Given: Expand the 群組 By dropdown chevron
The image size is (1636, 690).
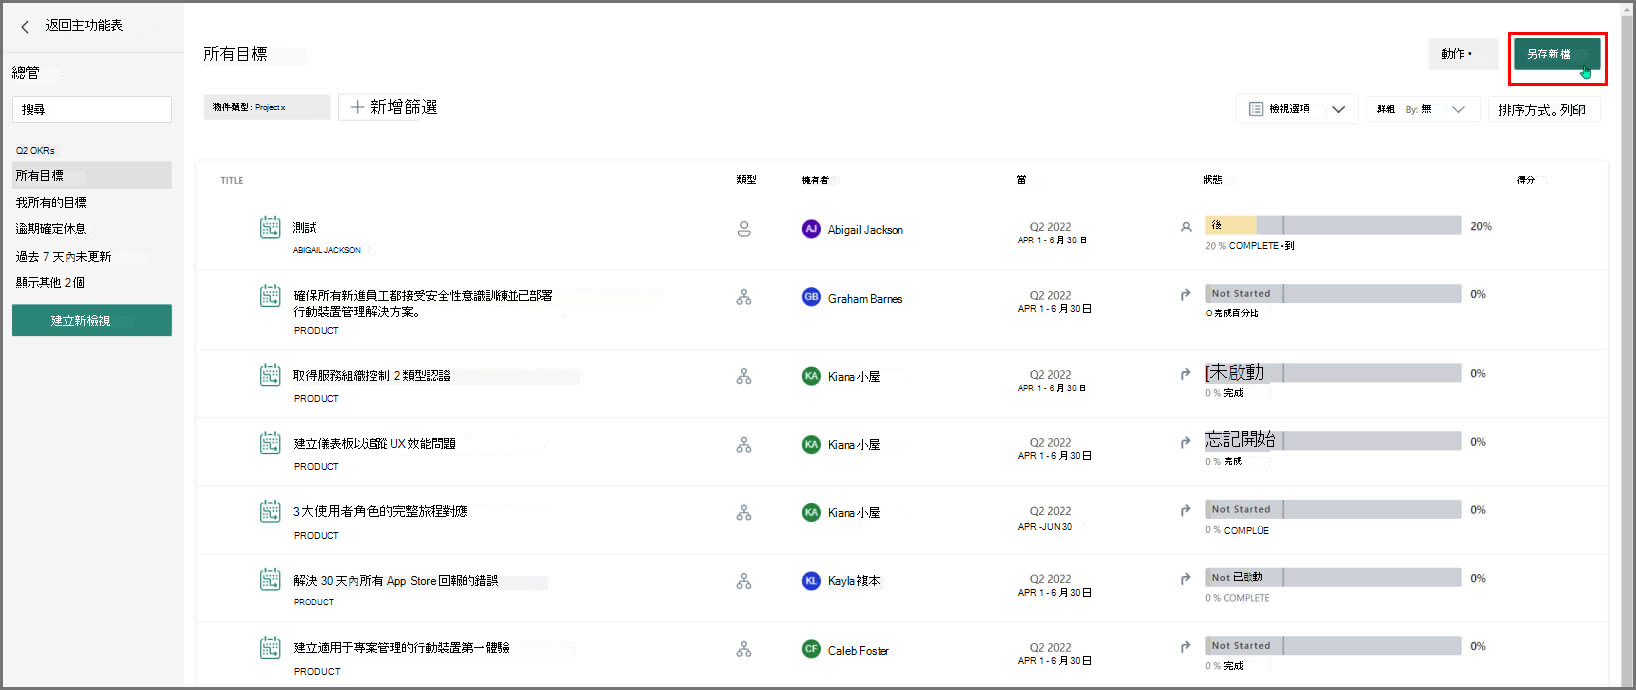Looking at the screenshot, I should [x=1458, y=109].
